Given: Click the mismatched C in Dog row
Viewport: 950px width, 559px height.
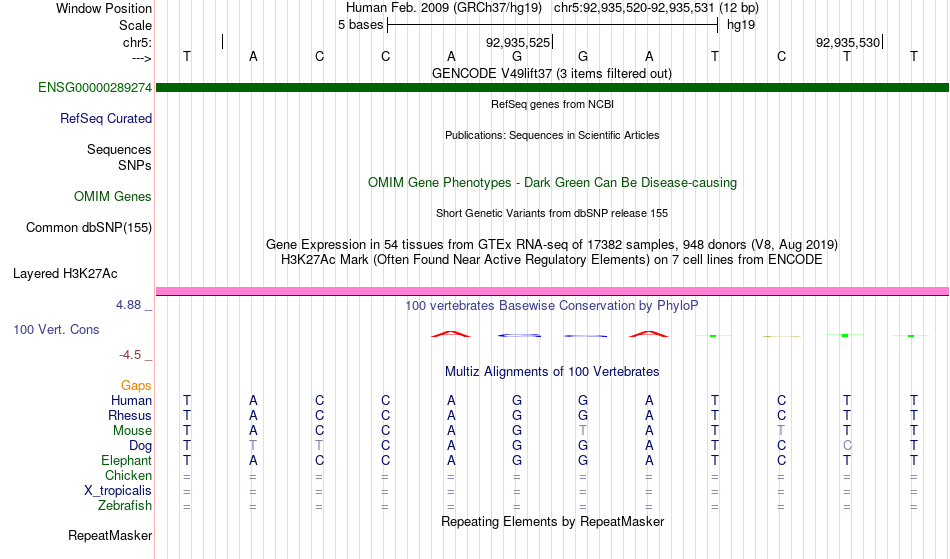Looking at the screenshot, I should (x=847, y=446).
